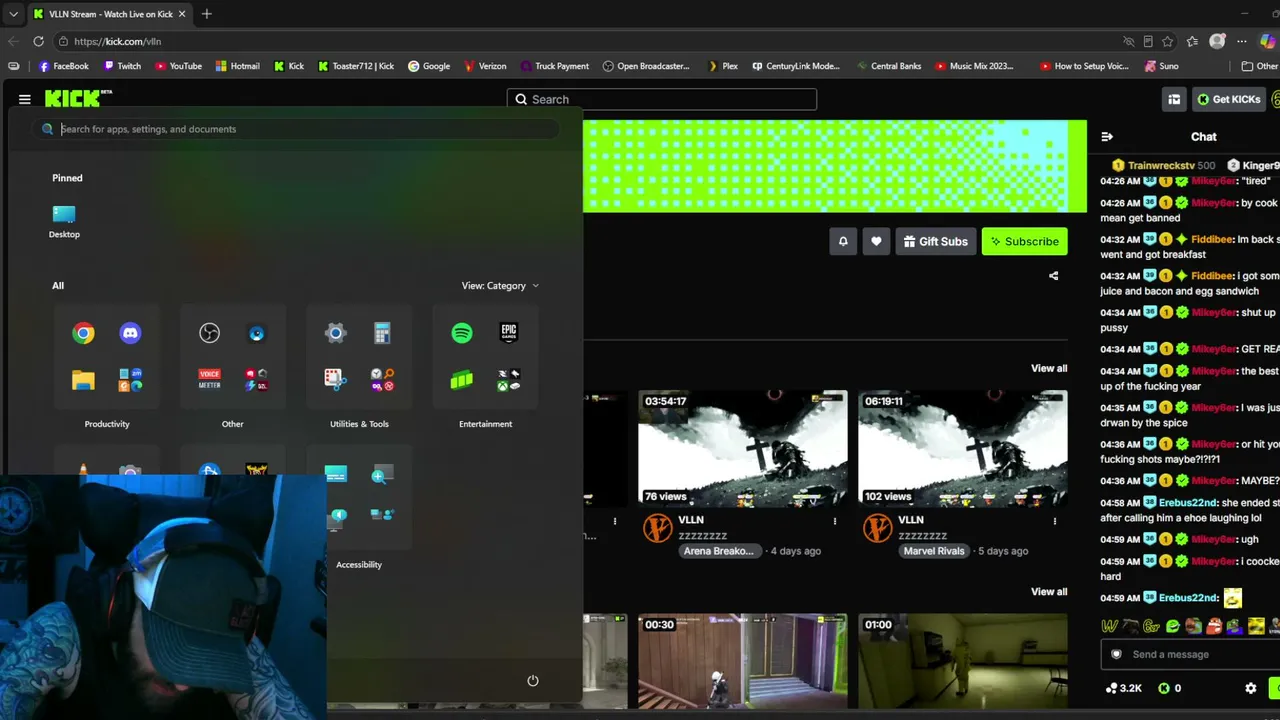
Task: Open Edge profile avatar
Action: pos(1217,41)
